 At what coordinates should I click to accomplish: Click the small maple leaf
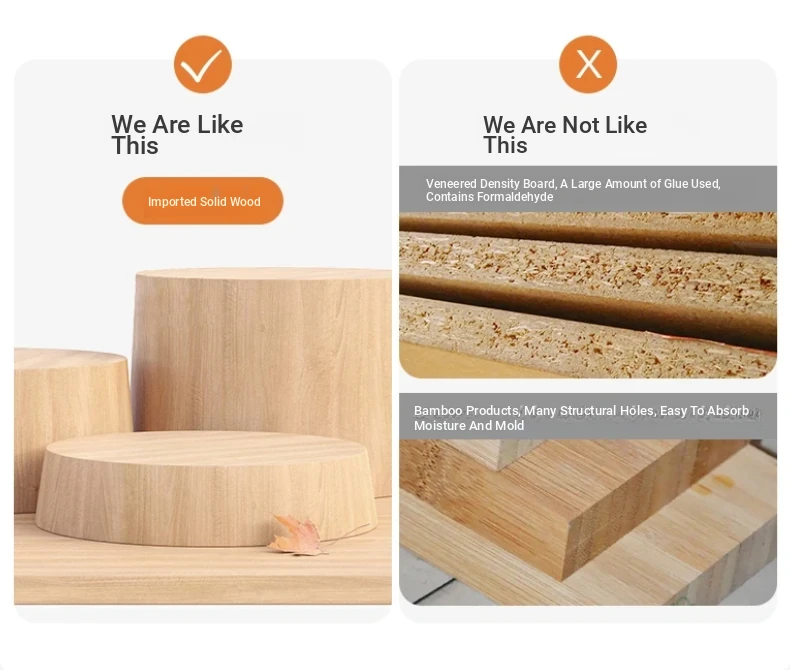[x=297, y=536]
